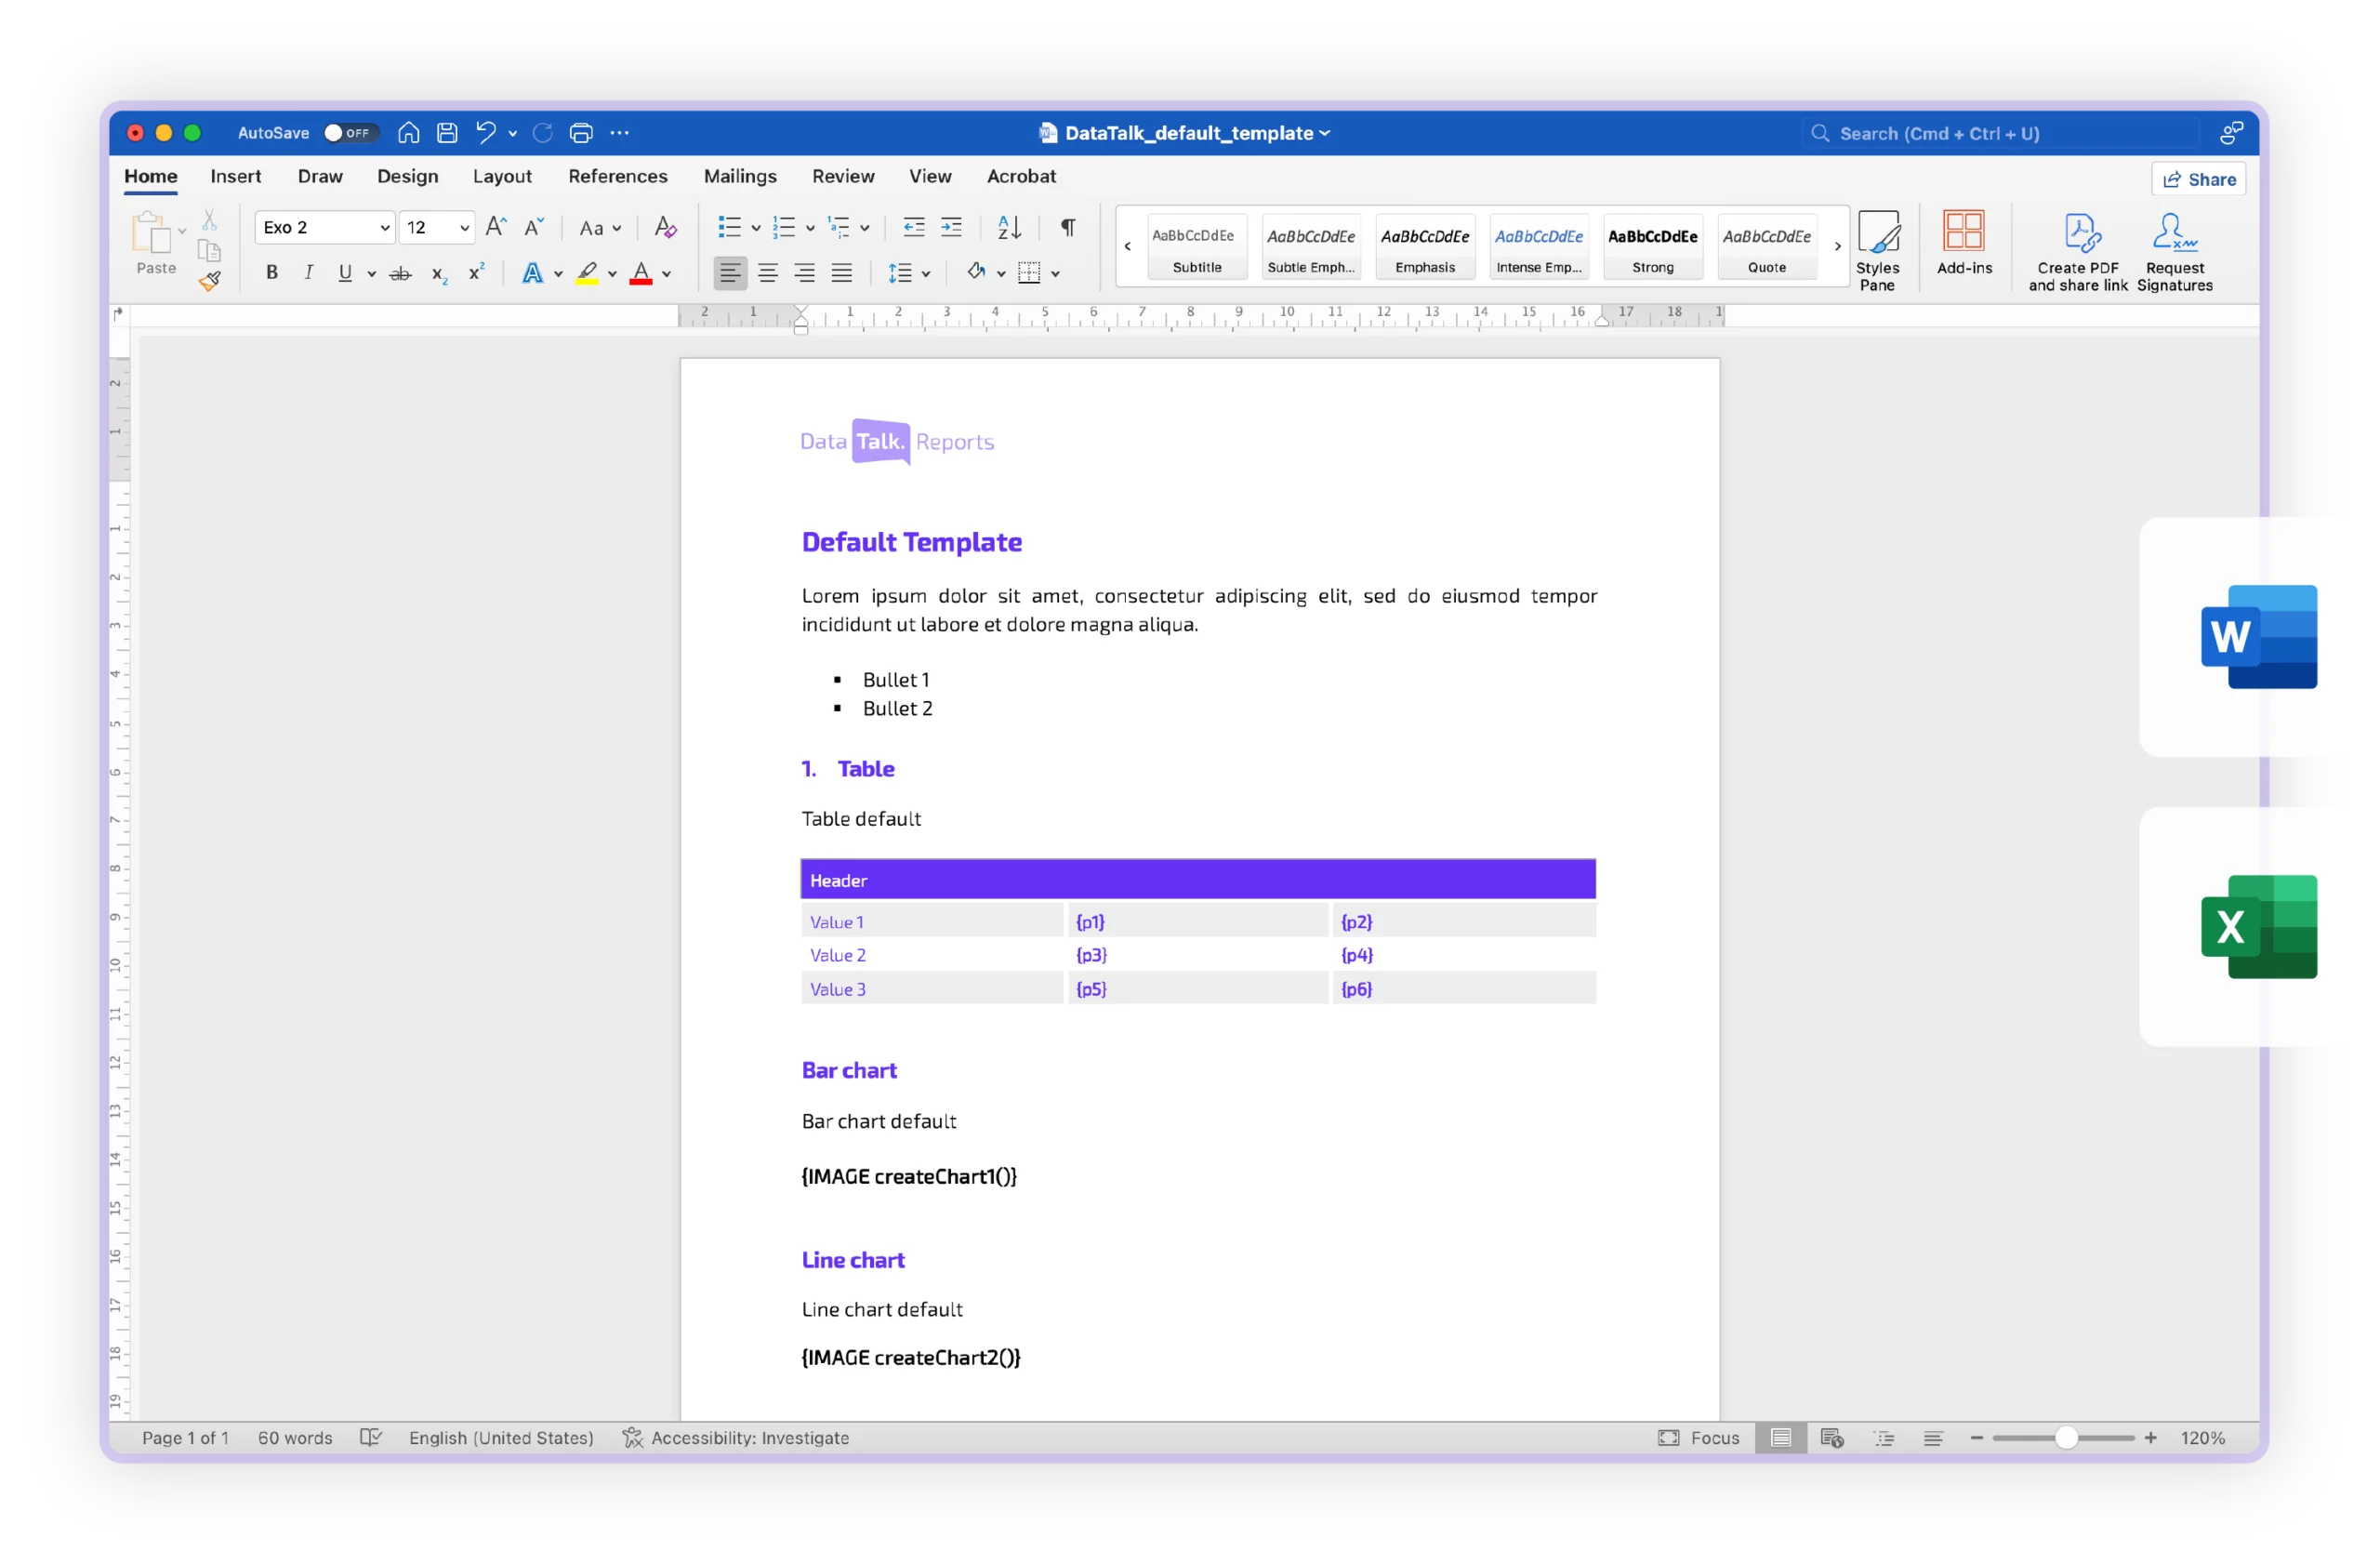Screen dimensions: 2380x1564
Task: Click the collaboration people icon in title bar
Action: [2233, 133]
